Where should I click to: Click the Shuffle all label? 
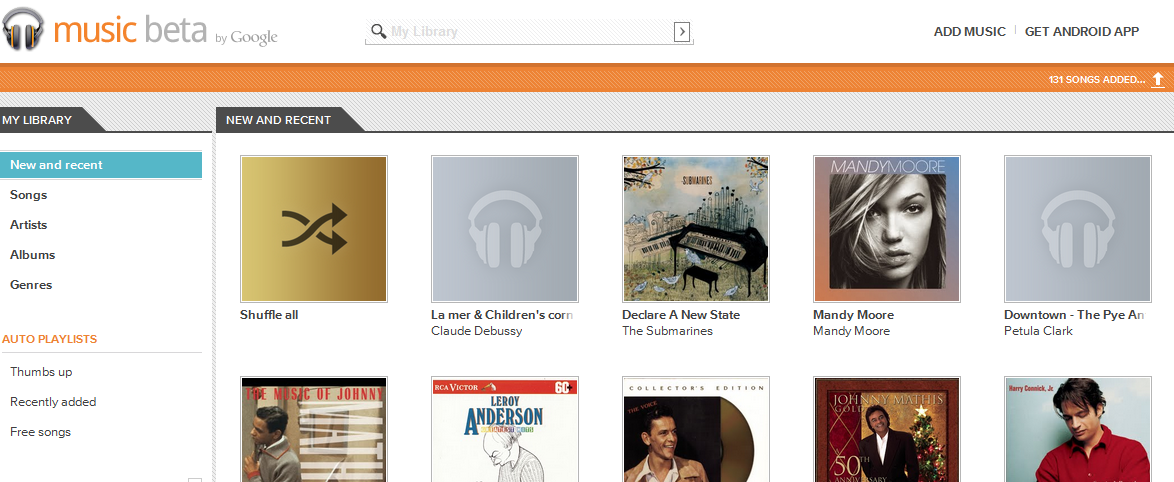(x=269, y=315)
